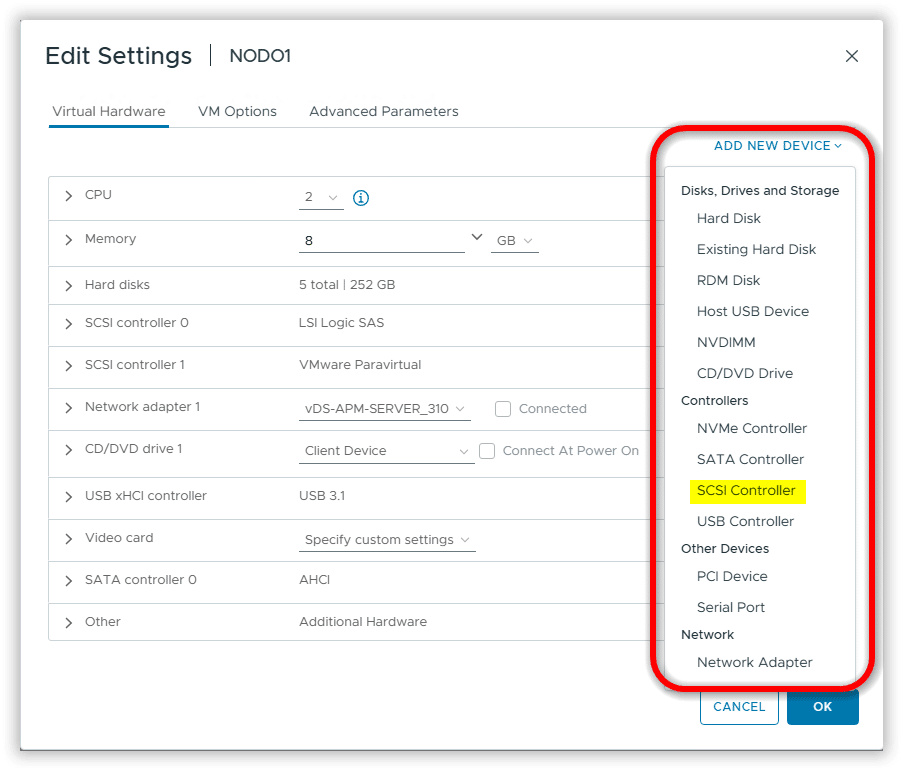Toggle Connect At Power On checkbox

click(x=487, y=451)
